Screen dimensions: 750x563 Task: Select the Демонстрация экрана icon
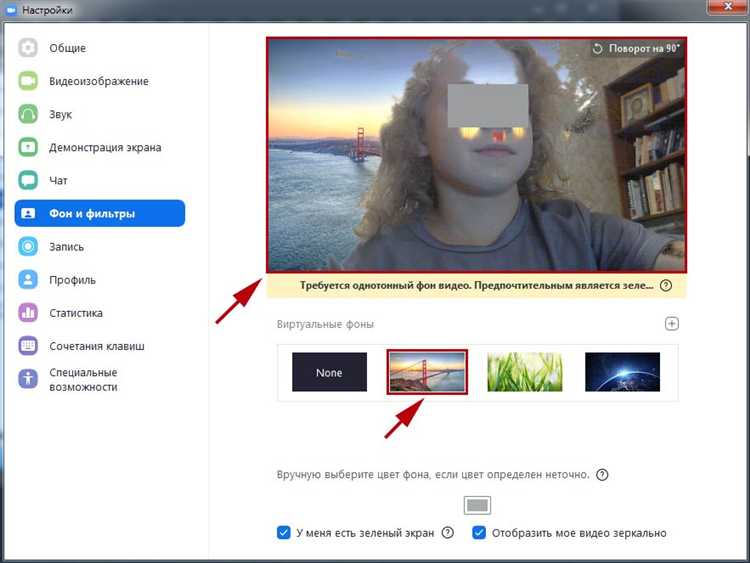pyautogui.click(x=28, y=147)
